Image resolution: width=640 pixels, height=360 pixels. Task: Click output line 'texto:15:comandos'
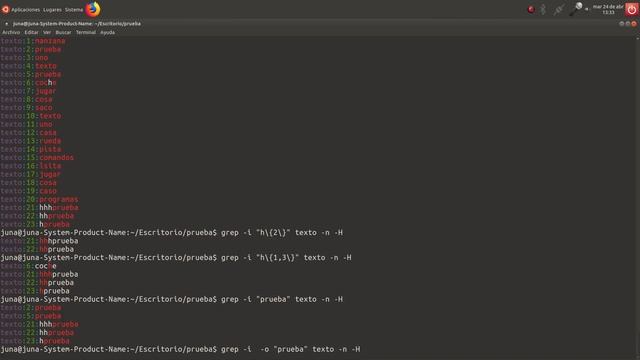37,158
